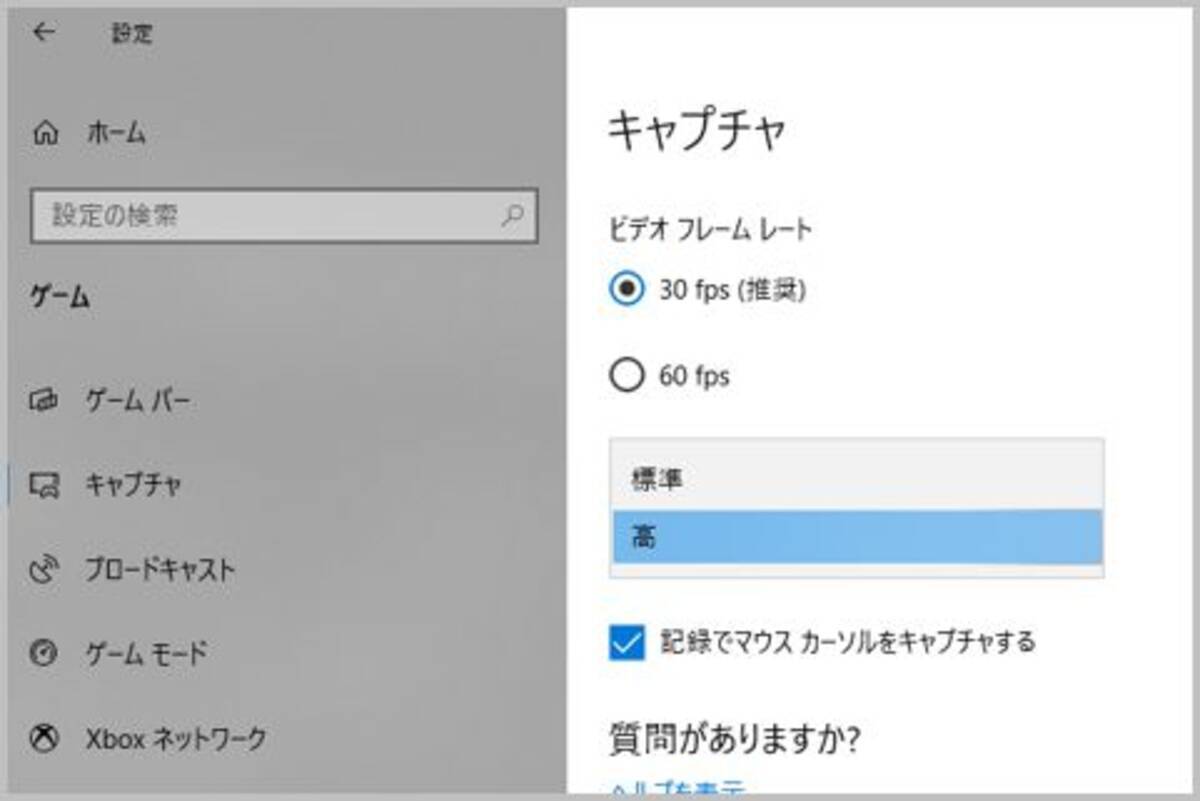Click the Home (ホーム) house icon

46,133
